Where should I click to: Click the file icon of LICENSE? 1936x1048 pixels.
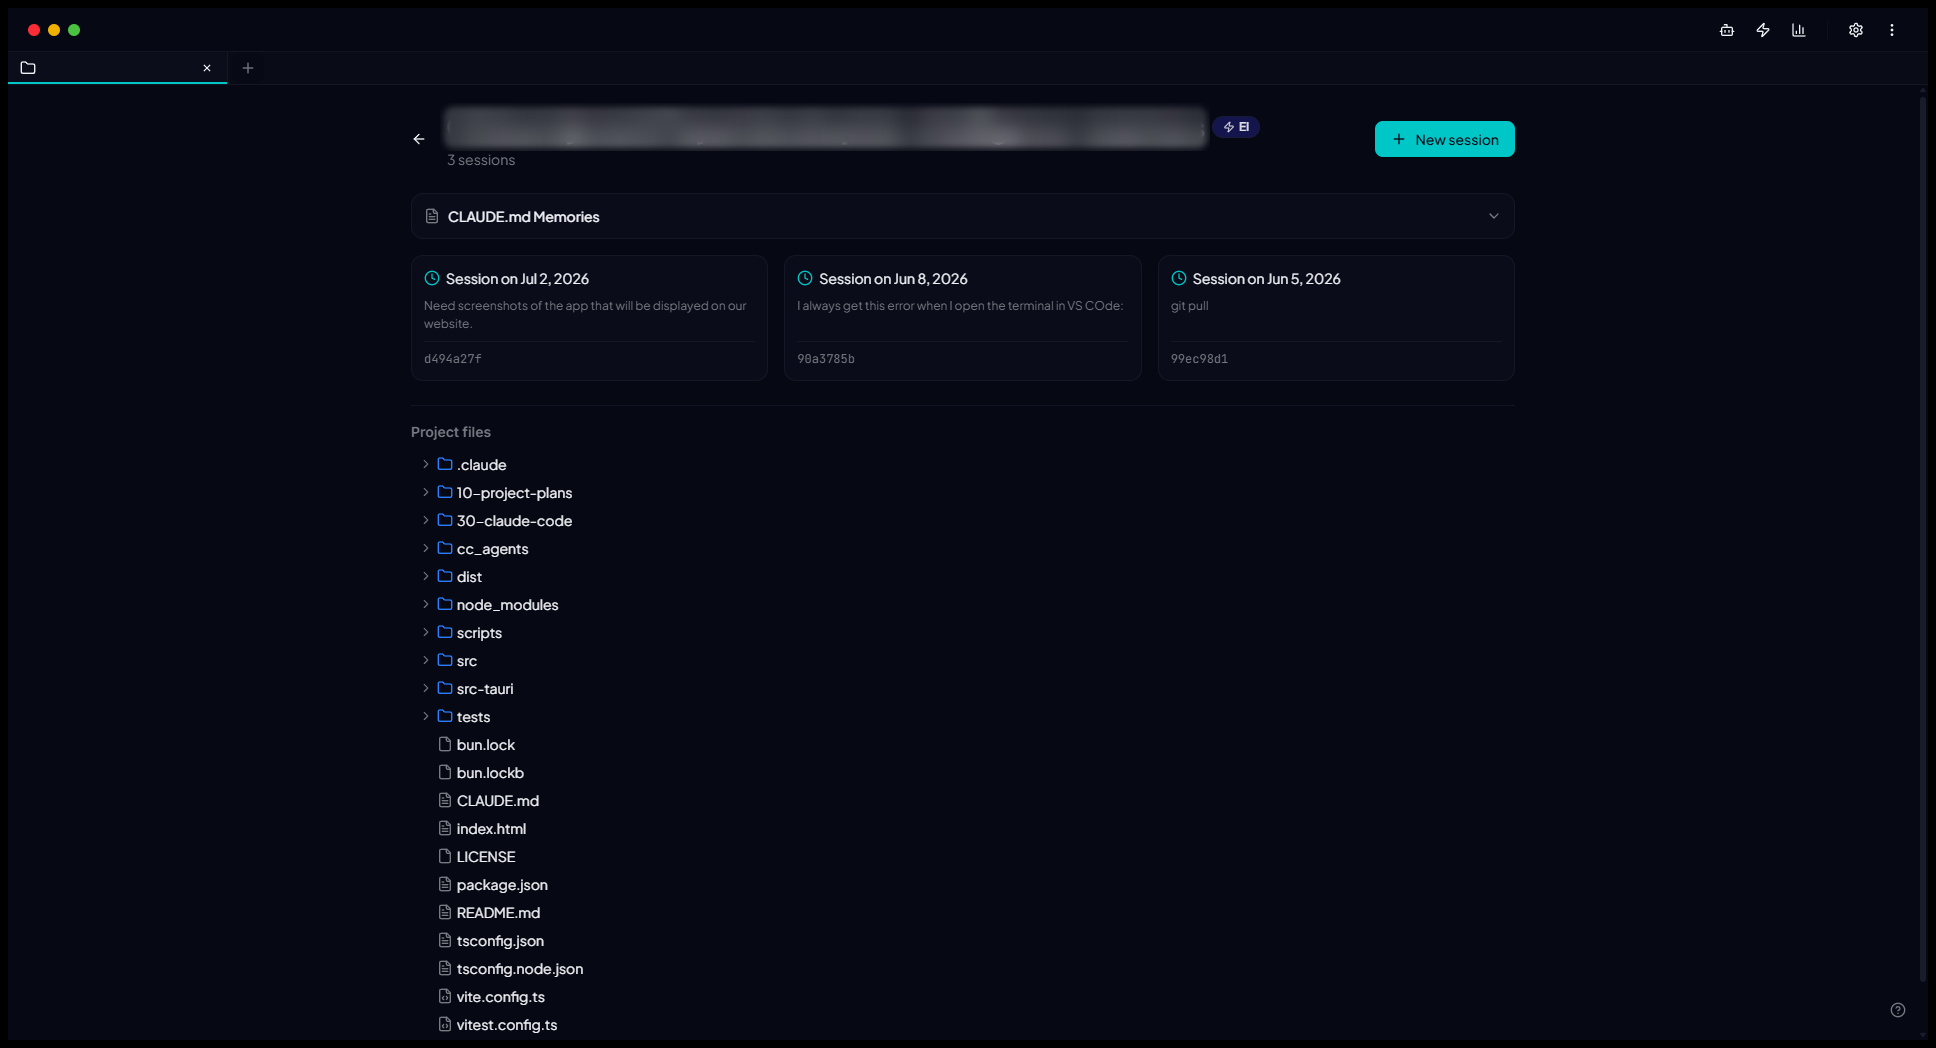coord(445,856)
